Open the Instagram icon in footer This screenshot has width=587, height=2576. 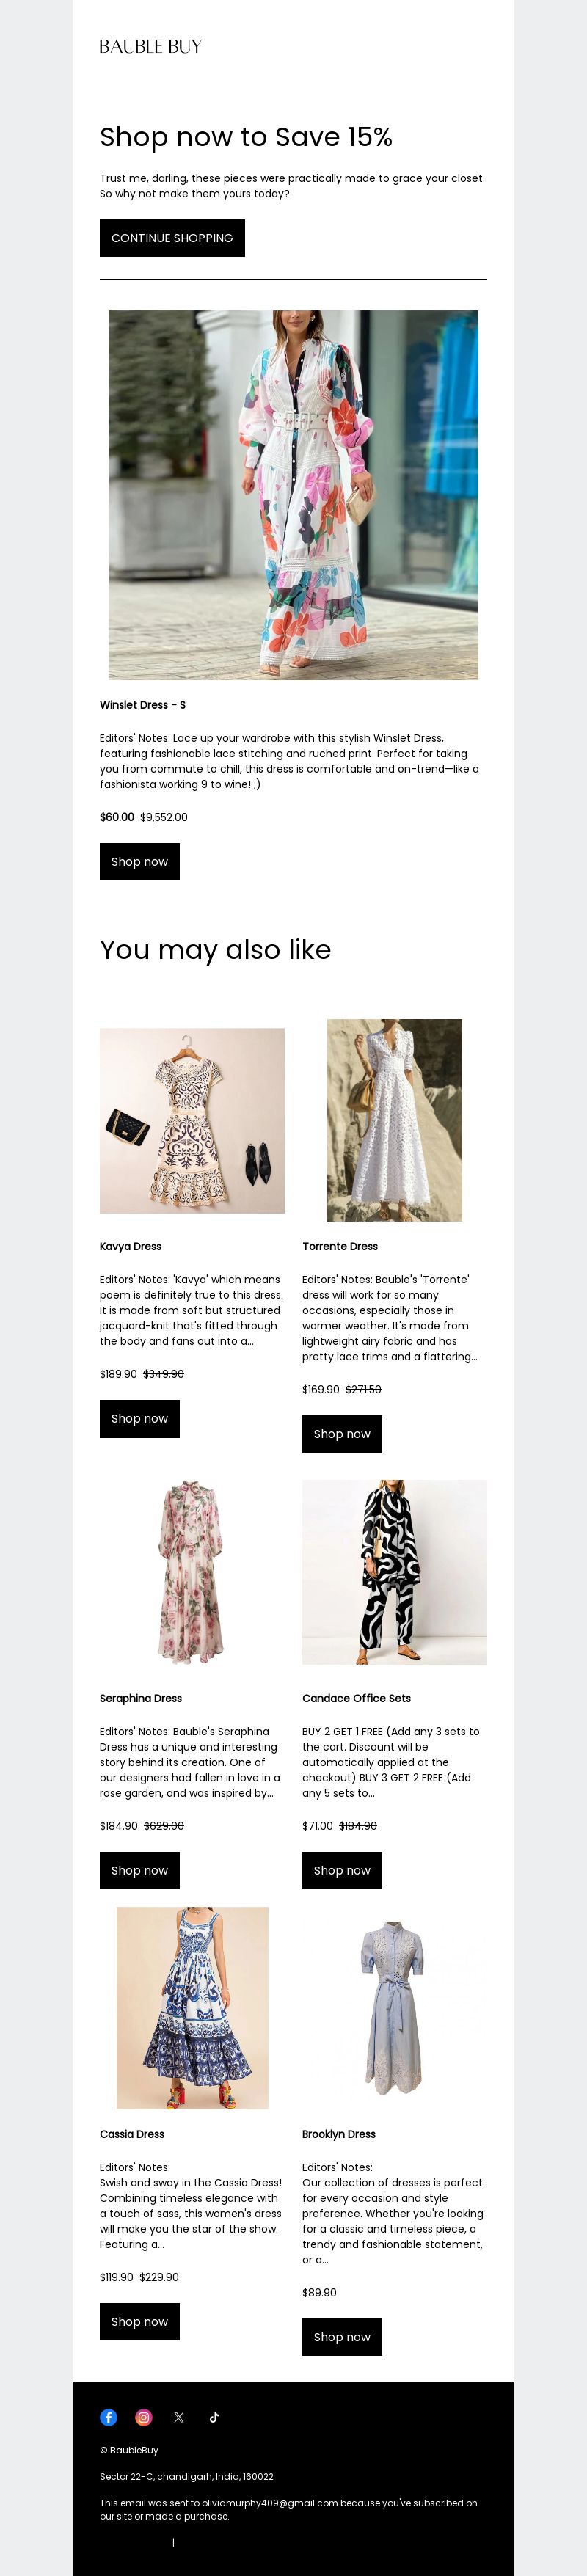tap(143, 2417)
